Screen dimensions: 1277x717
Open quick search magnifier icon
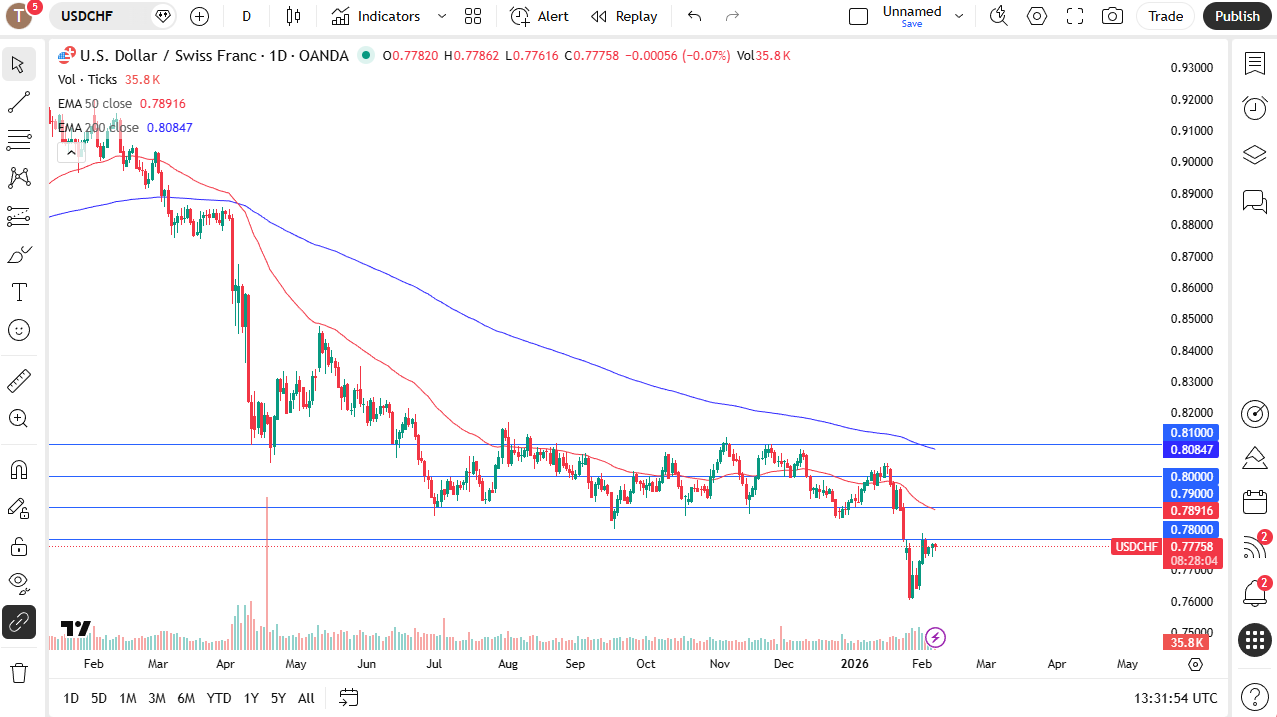tap(998, 16)
